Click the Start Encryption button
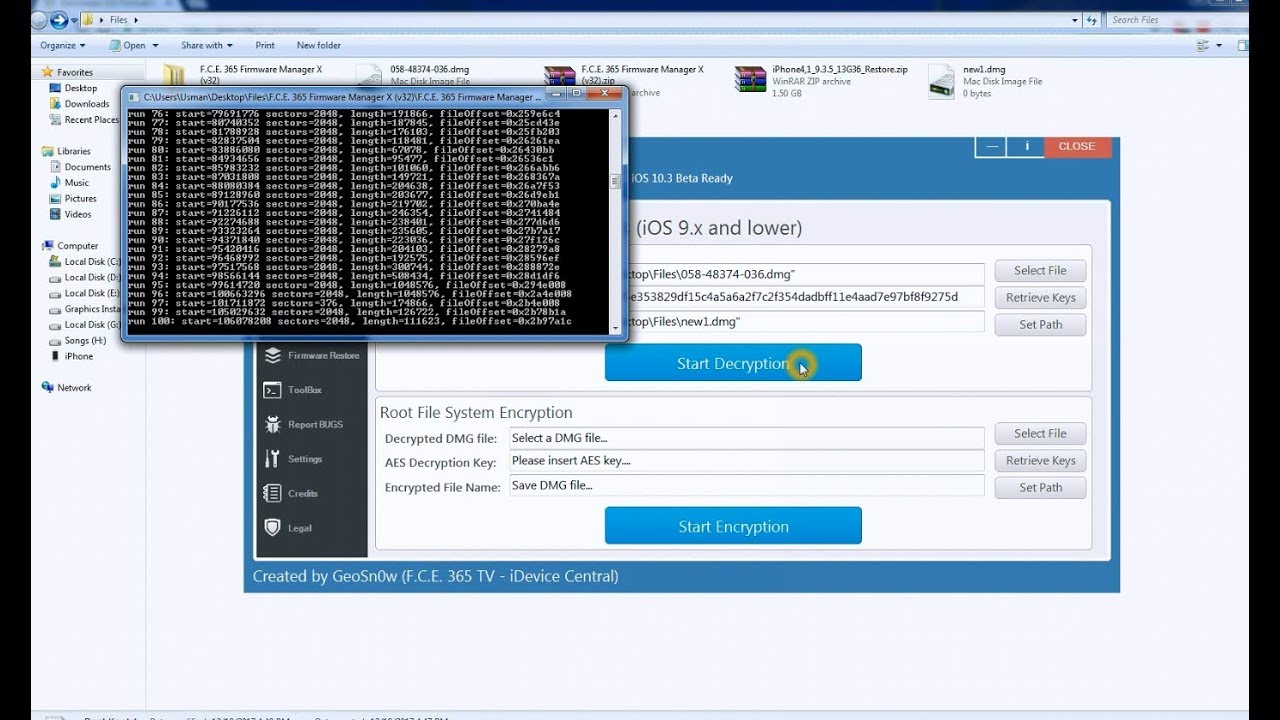The width and height of the screenshot is (1280, 720). tap(733, 526)
